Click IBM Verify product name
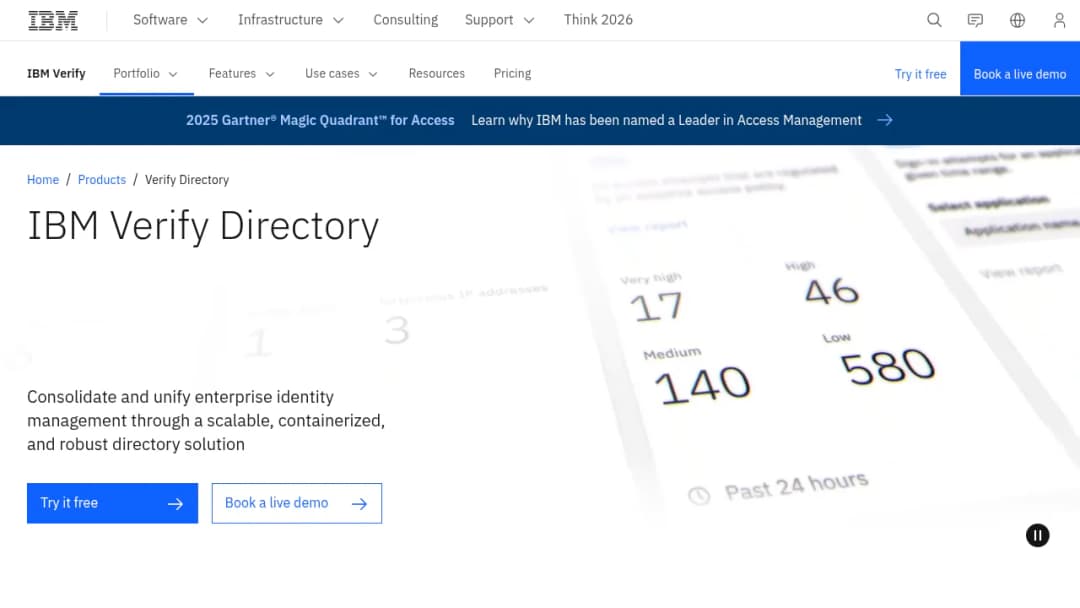Image resolution: width=1080 pixels, height=608 pixels. (56, 74)
